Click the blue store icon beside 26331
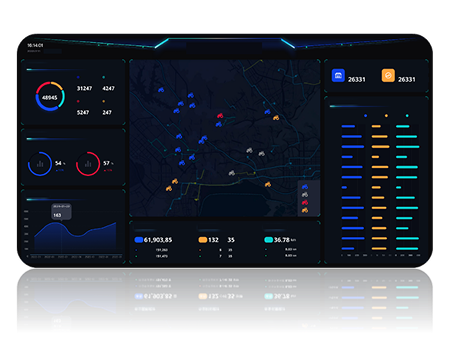This screenshot has height=360, width=450. [338, 75]
